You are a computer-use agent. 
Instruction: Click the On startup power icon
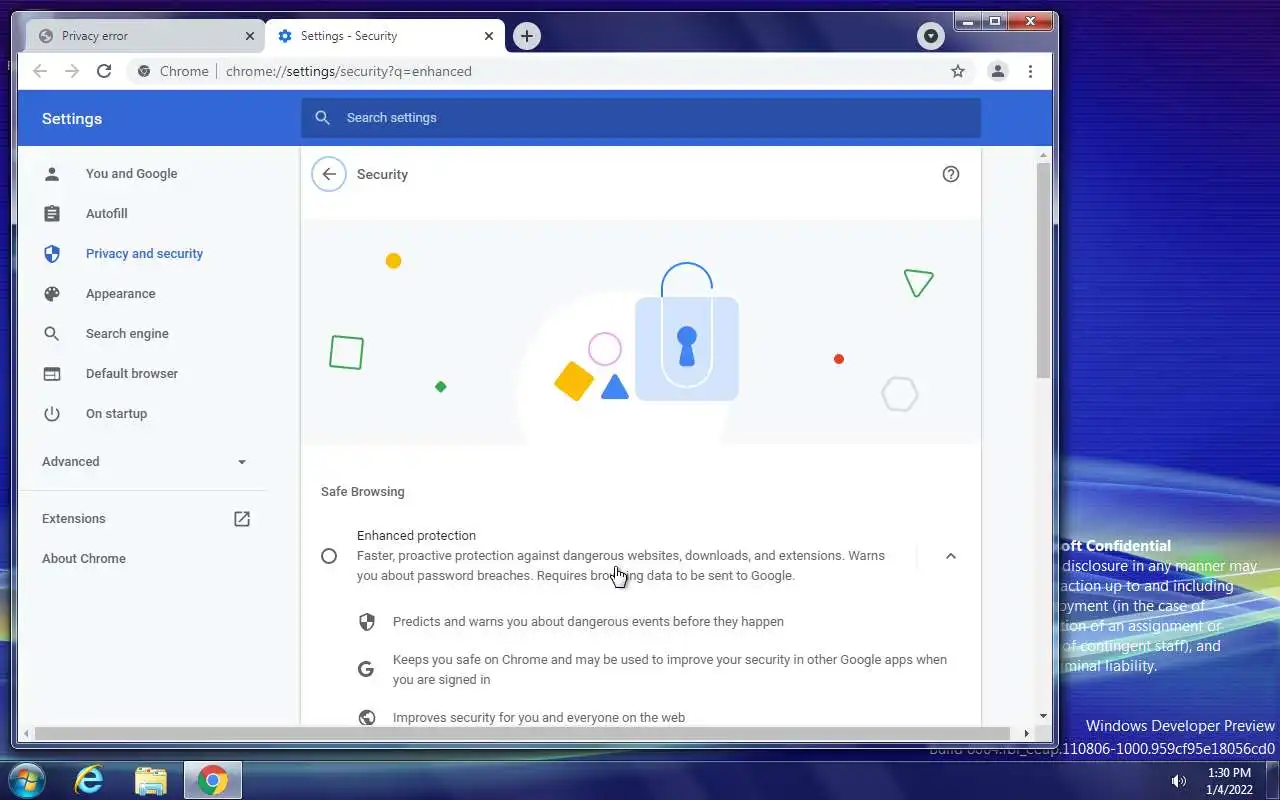[52, 413]
